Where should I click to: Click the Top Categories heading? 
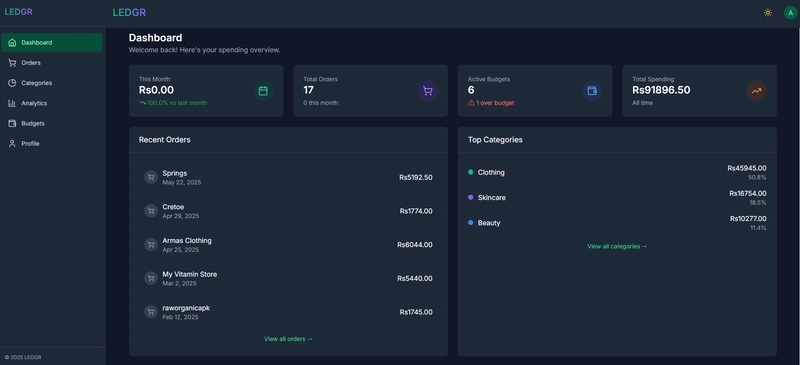pyautogui.click(x=495, y=140)
